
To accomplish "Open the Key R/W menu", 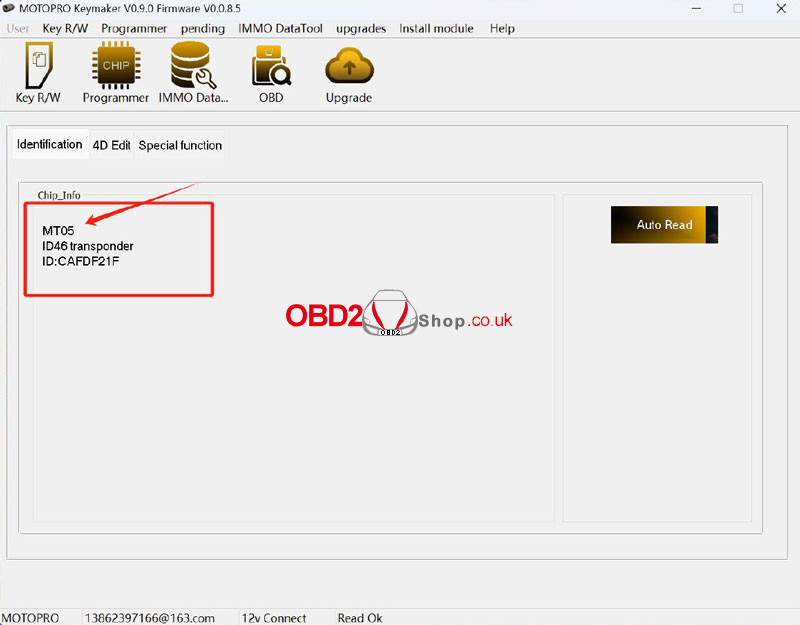I will pyautogui.click(x=65, y=29).
